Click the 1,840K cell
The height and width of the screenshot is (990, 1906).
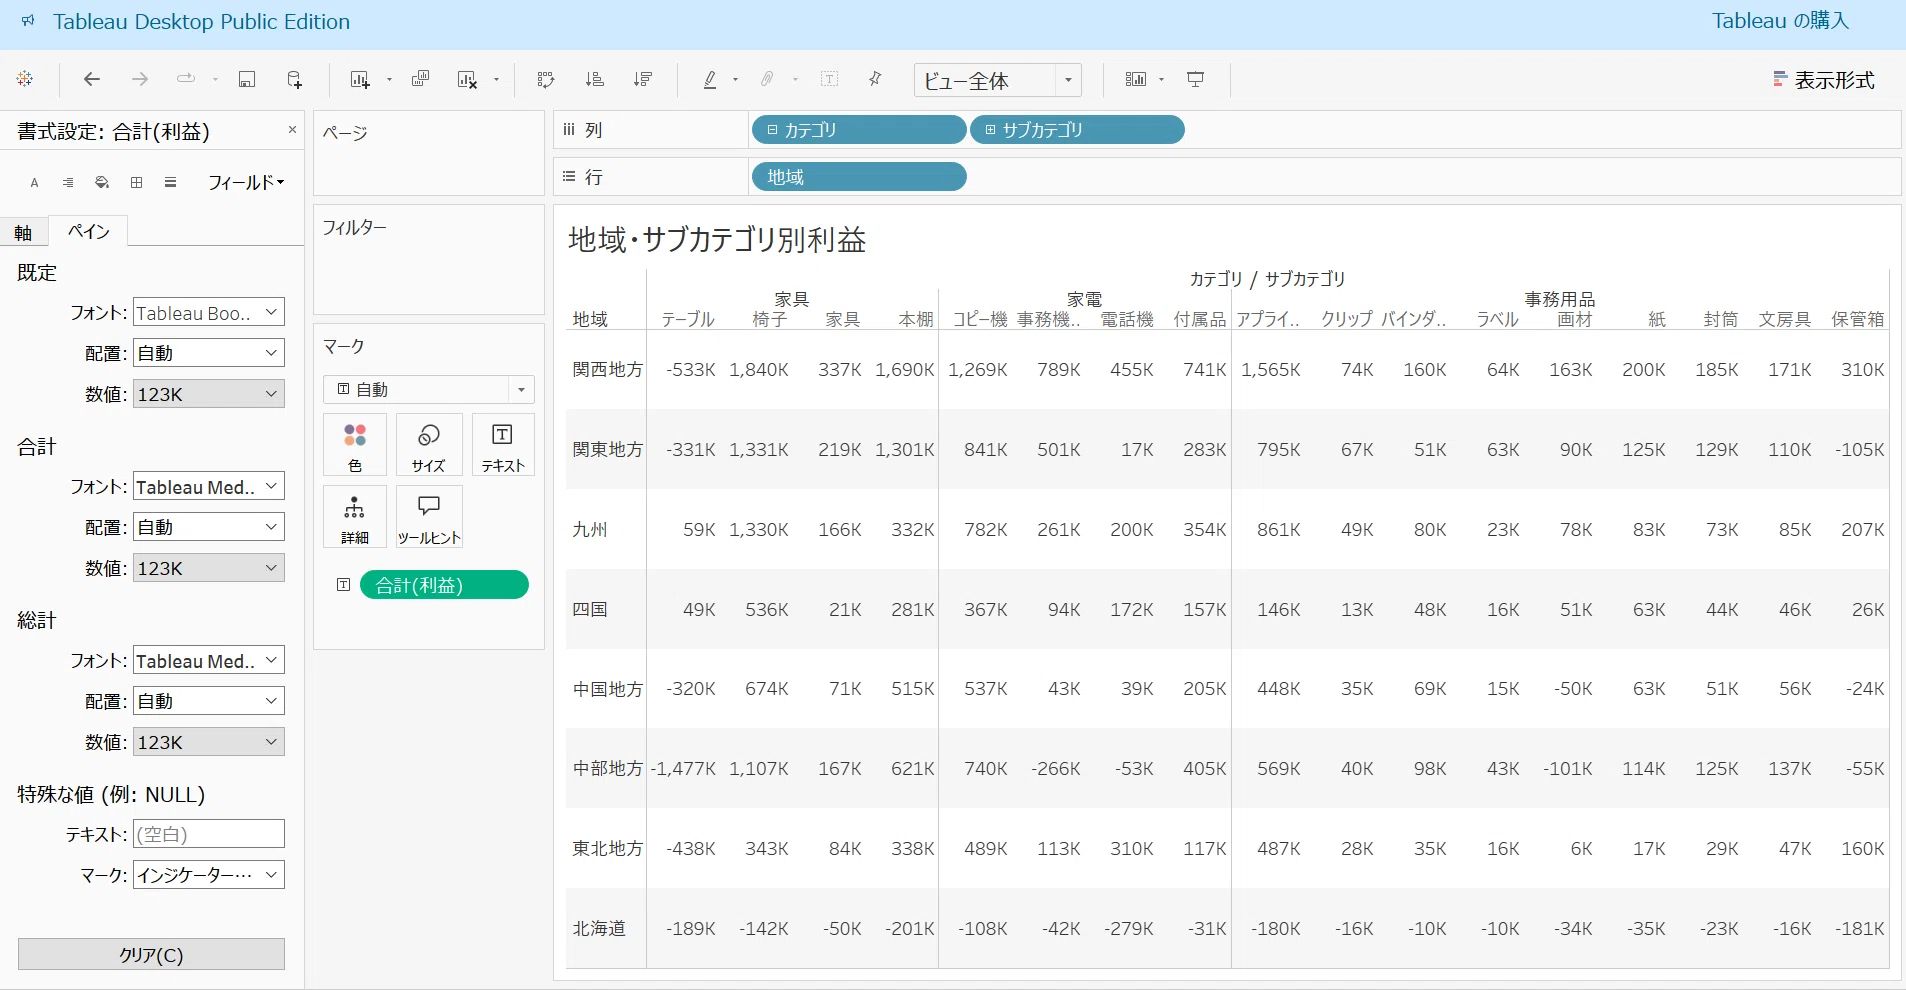(x=759, y=369)
